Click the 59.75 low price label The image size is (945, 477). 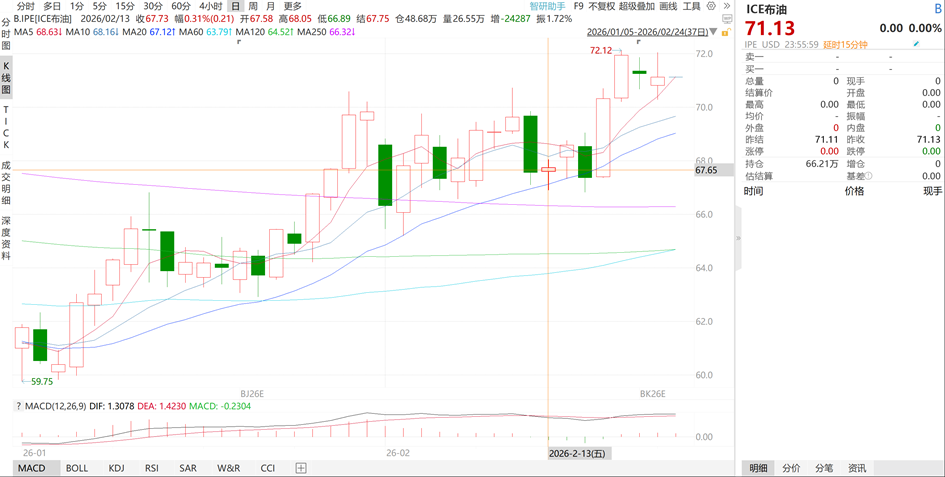coord(42,382)
